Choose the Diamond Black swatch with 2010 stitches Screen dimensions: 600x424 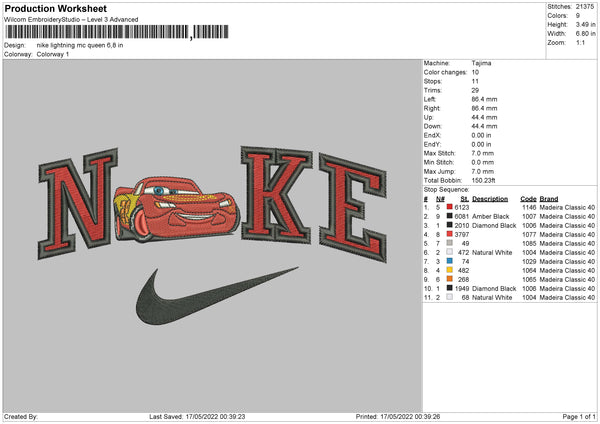pyautogui.click(x=450, y=225)
